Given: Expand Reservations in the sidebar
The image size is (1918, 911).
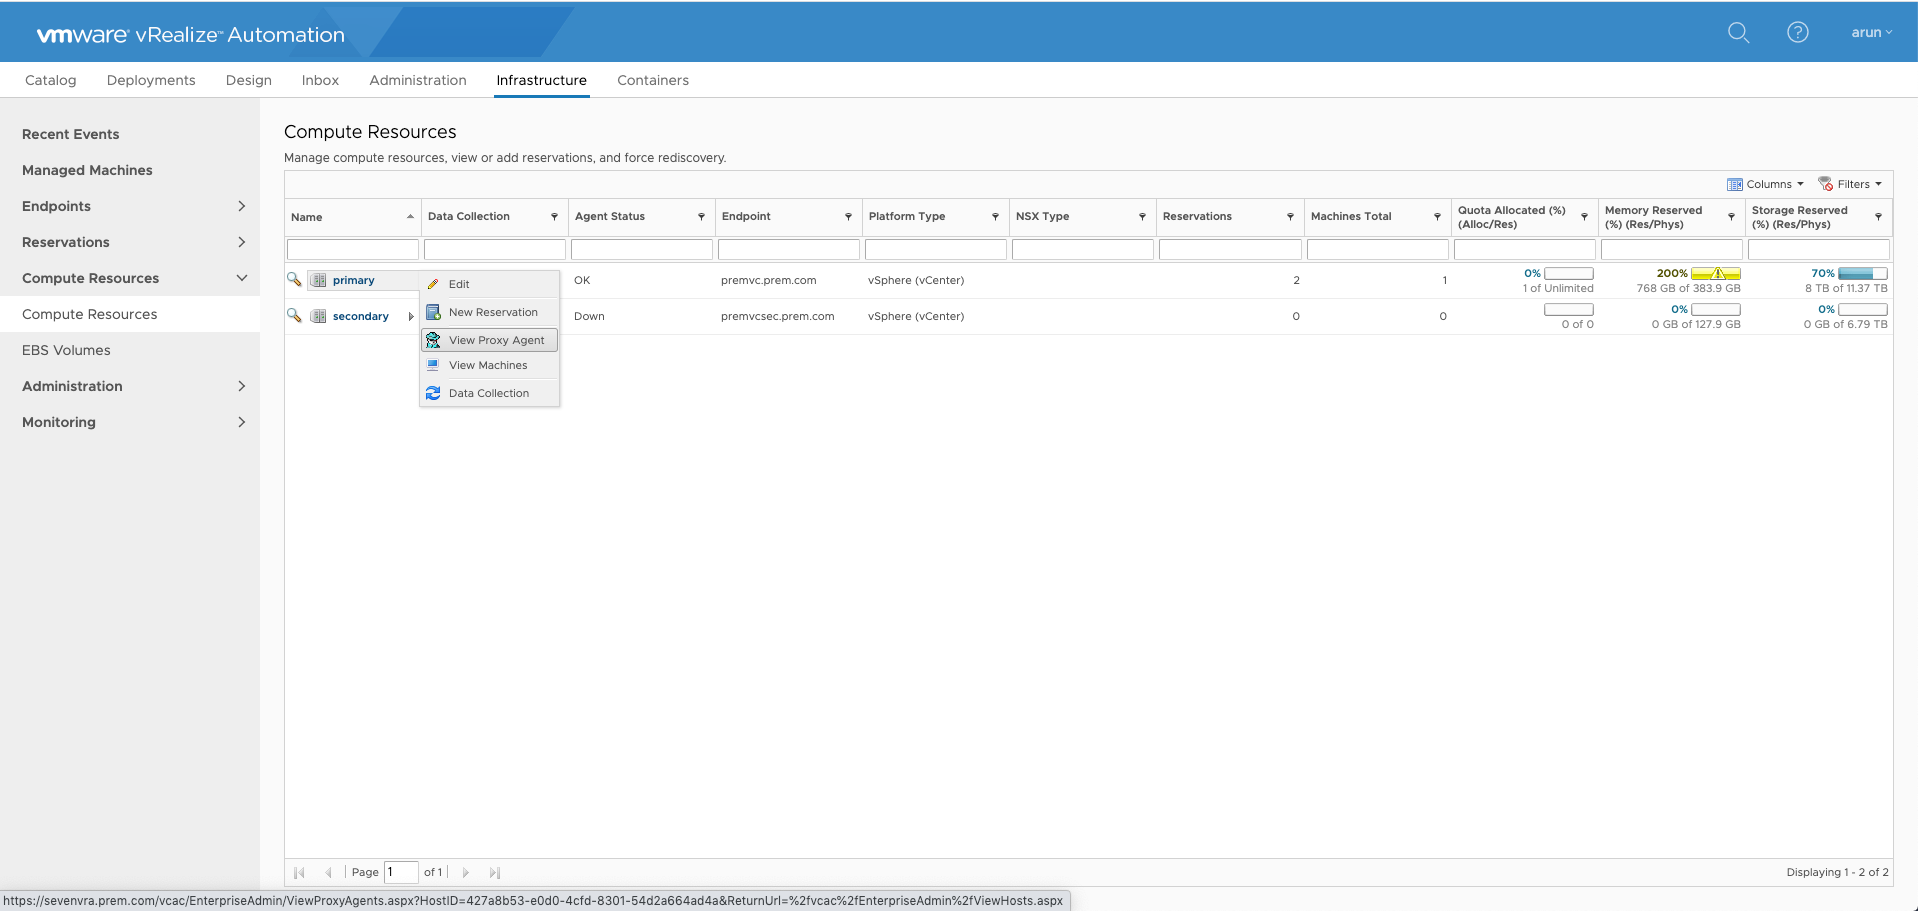Looking at the screenshot, I should tap(241, 242).
